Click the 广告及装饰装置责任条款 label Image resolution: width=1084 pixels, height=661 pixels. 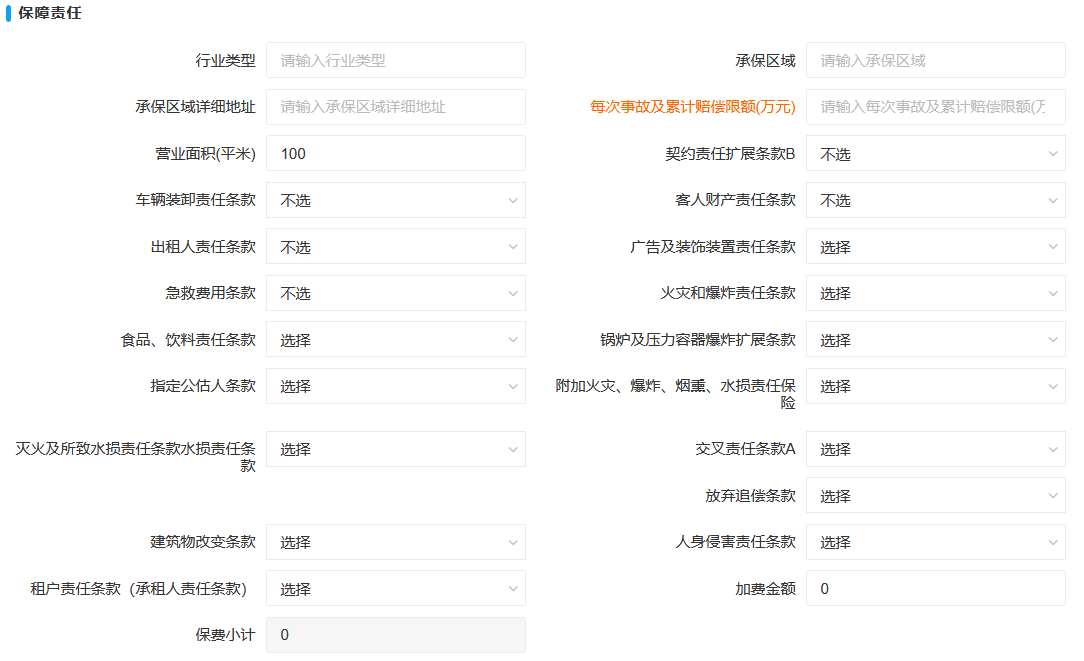point(713,246)
